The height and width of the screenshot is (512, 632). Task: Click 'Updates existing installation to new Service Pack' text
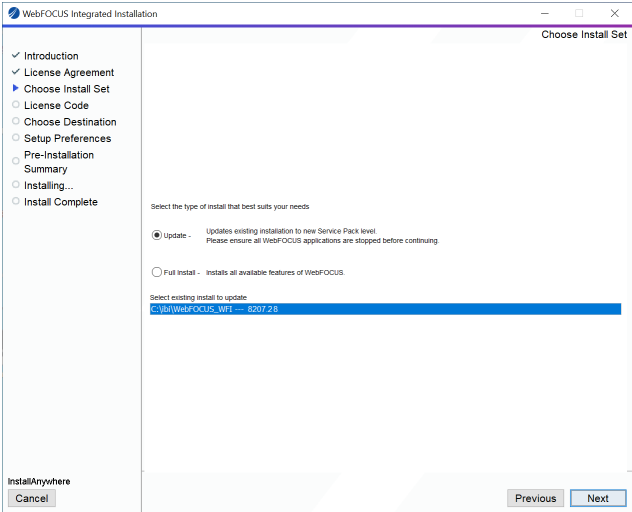click(291, 231)
